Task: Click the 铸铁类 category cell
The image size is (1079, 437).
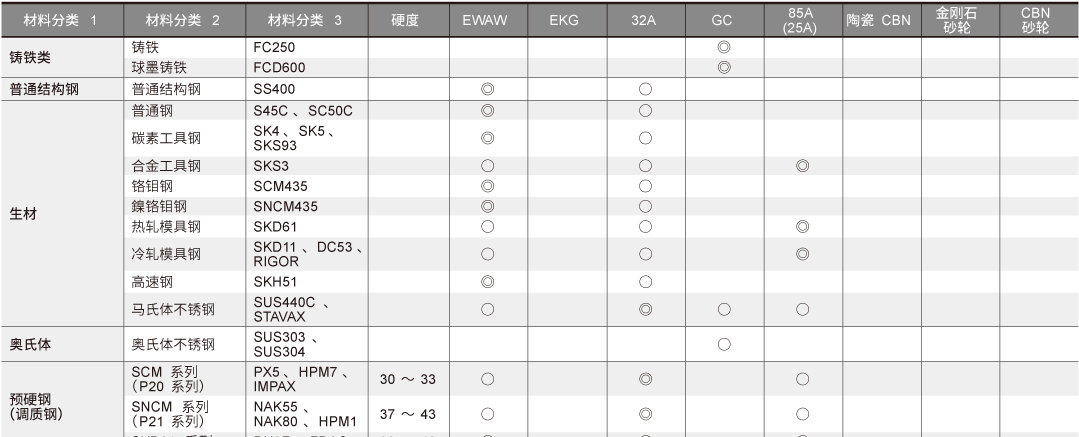Action: click(62, 58)
